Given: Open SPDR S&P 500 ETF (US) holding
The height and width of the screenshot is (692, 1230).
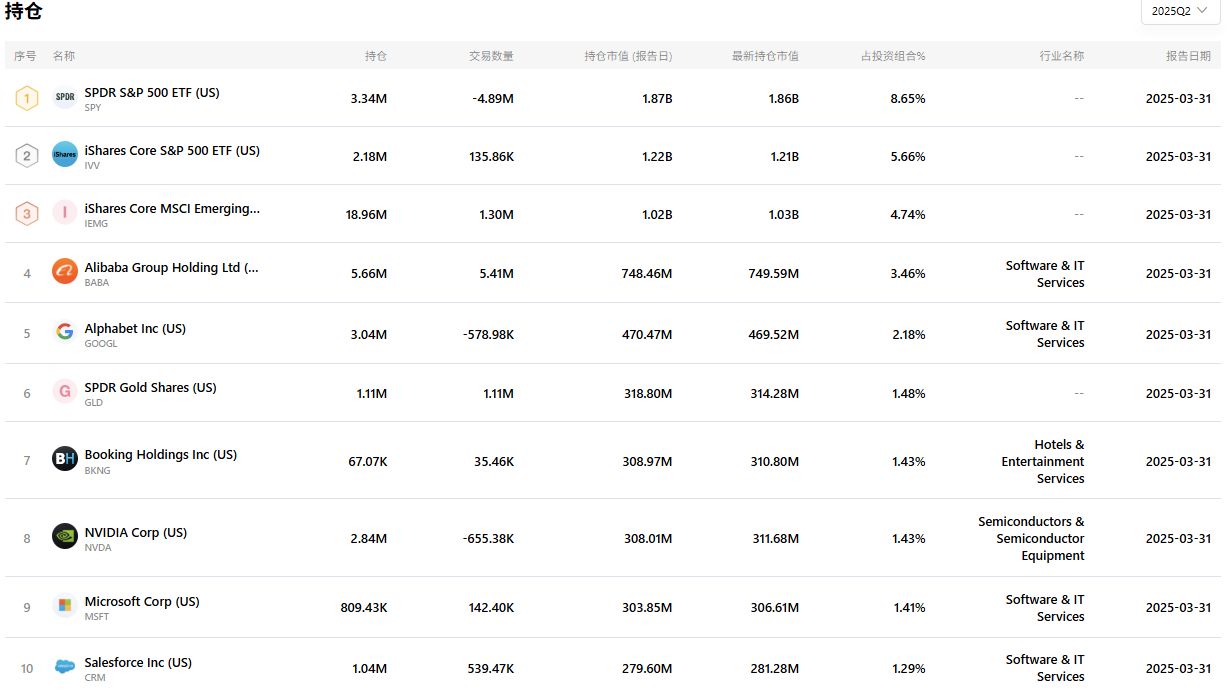Looking at the screenshot, I should tap(152, 92).
